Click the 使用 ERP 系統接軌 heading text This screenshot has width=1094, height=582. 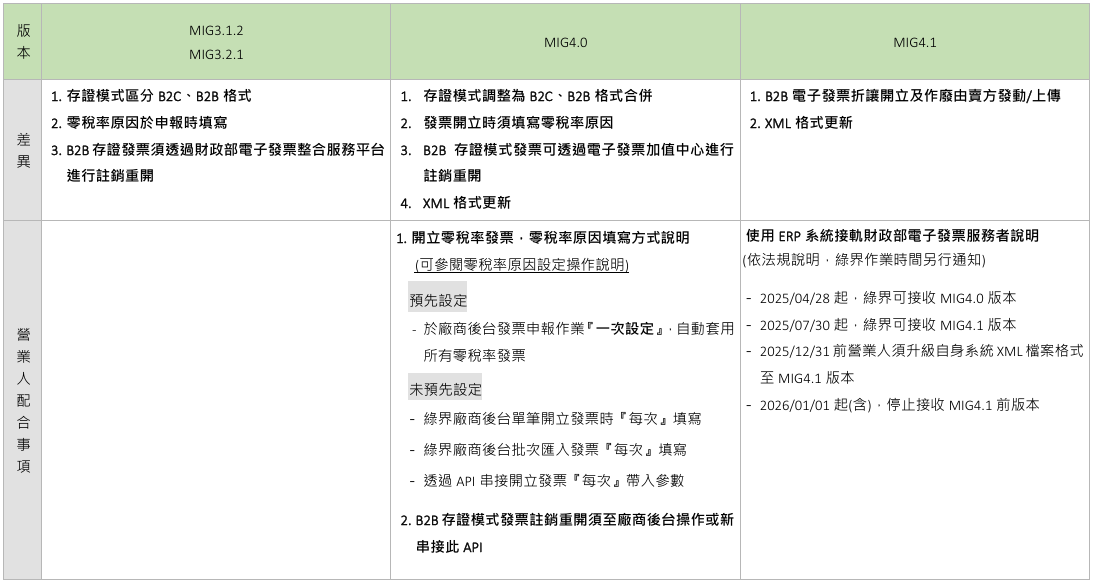892,236
